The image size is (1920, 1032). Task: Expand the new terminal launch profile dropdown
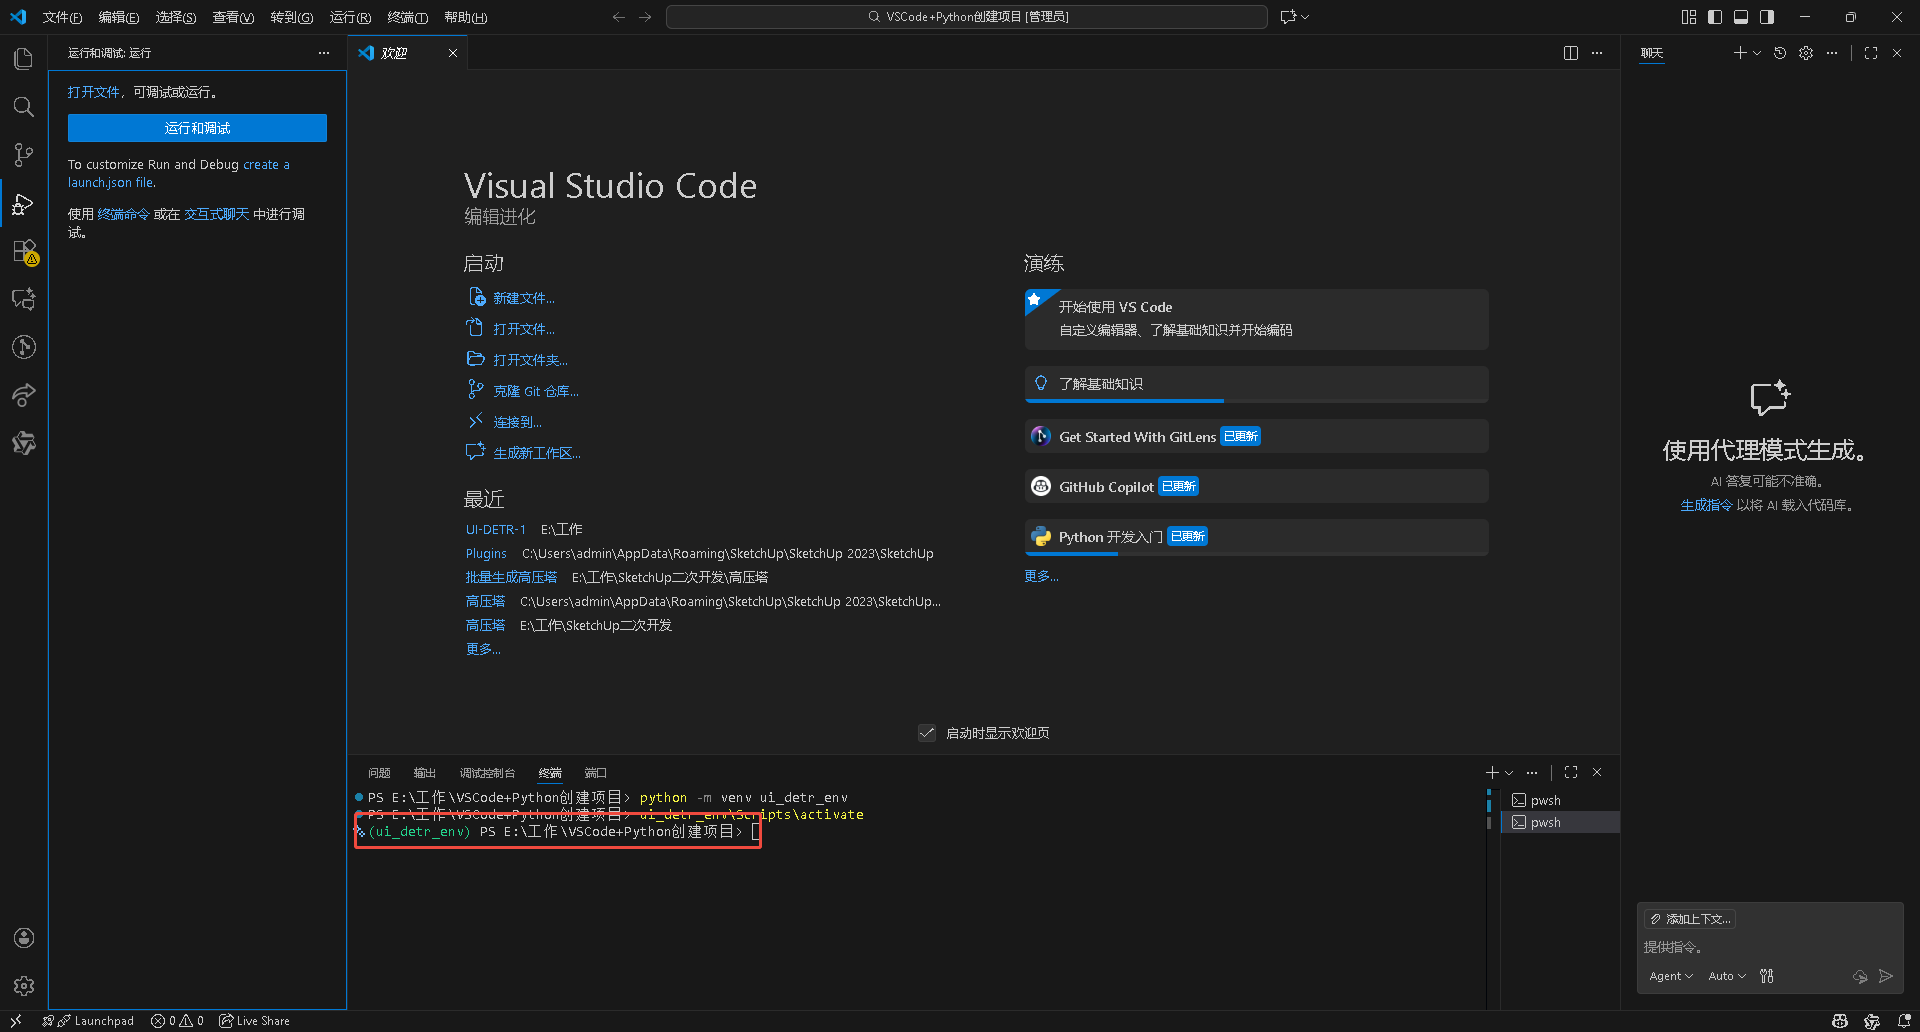[x=1509, y=772]
